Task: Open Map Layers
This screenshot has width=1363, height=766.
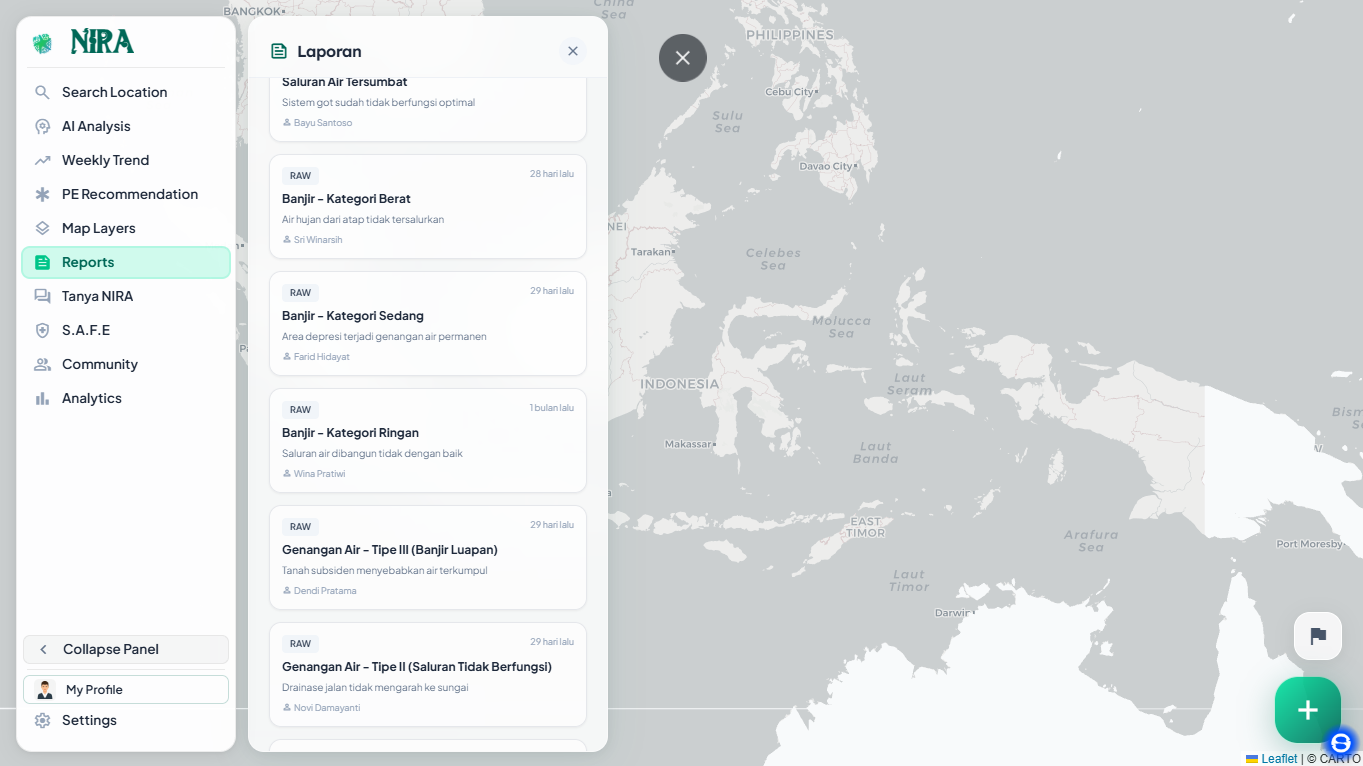Action: 126,228
